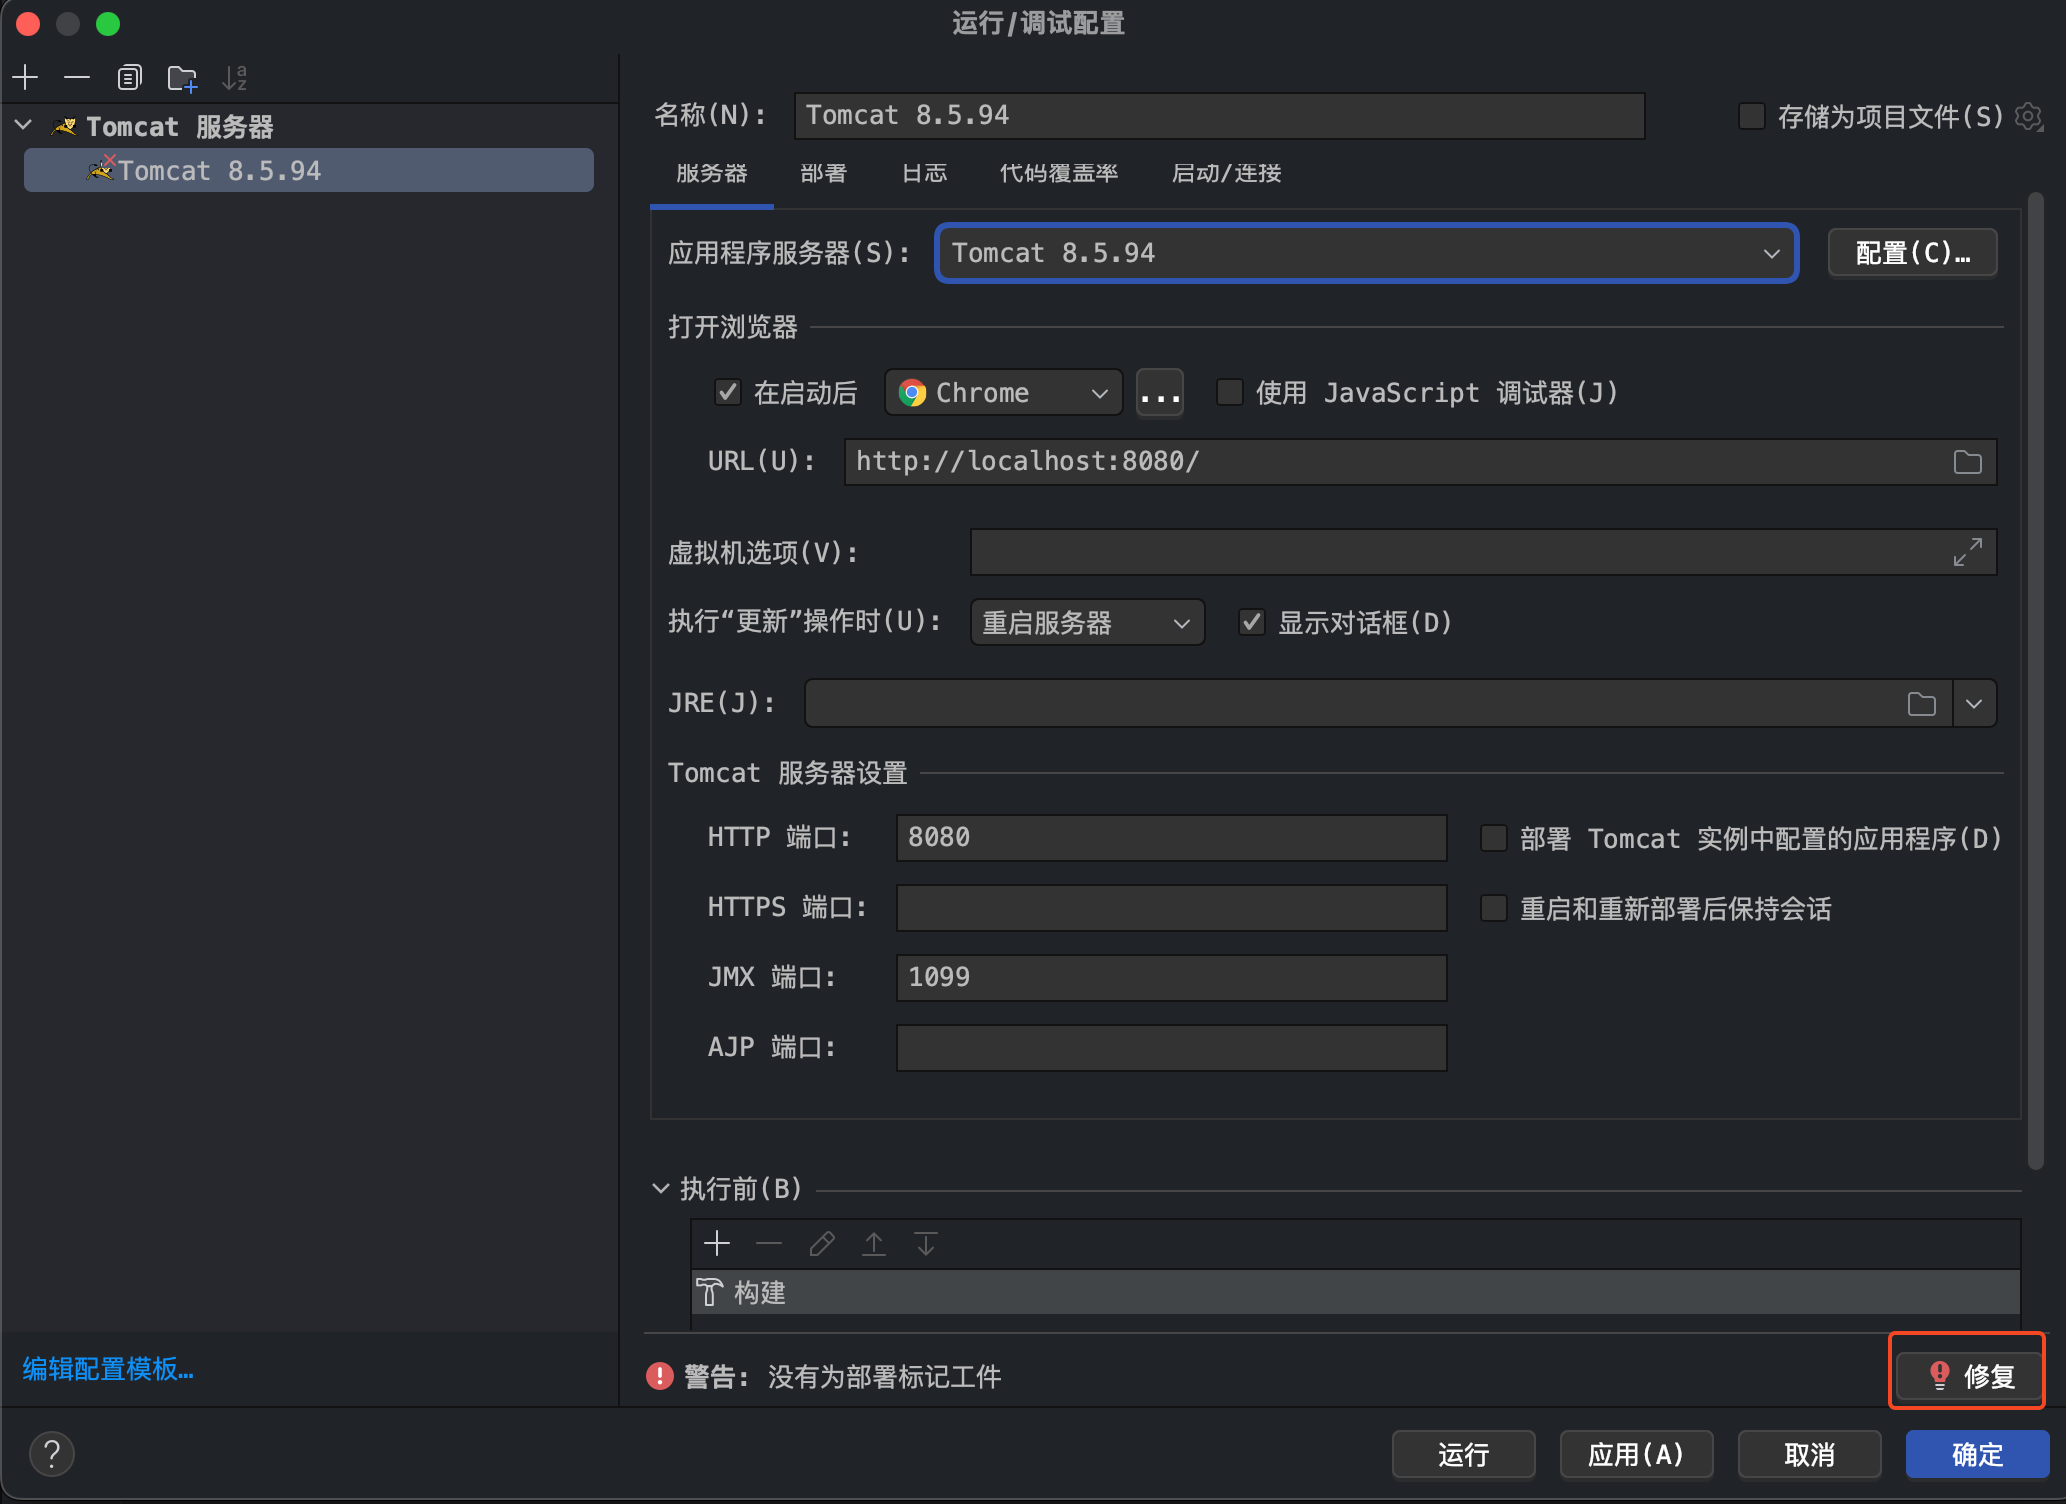Switch to 部署 tab
2066x1504 pixels.
823,173
